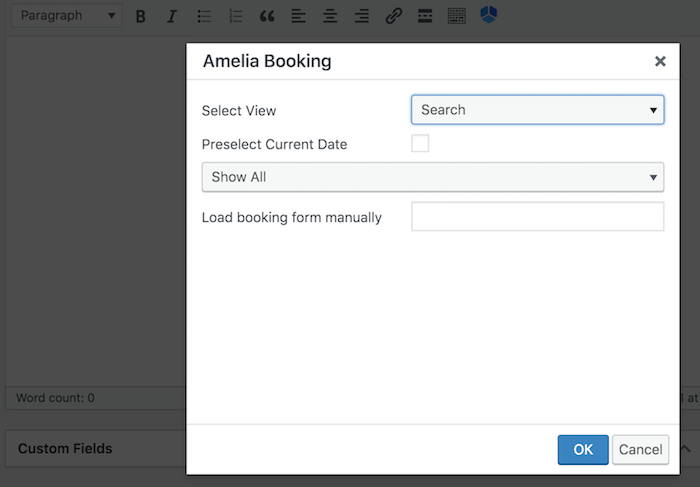700x487 pixels.
Task: Click the insert link icon
Action: coord(393,16)
